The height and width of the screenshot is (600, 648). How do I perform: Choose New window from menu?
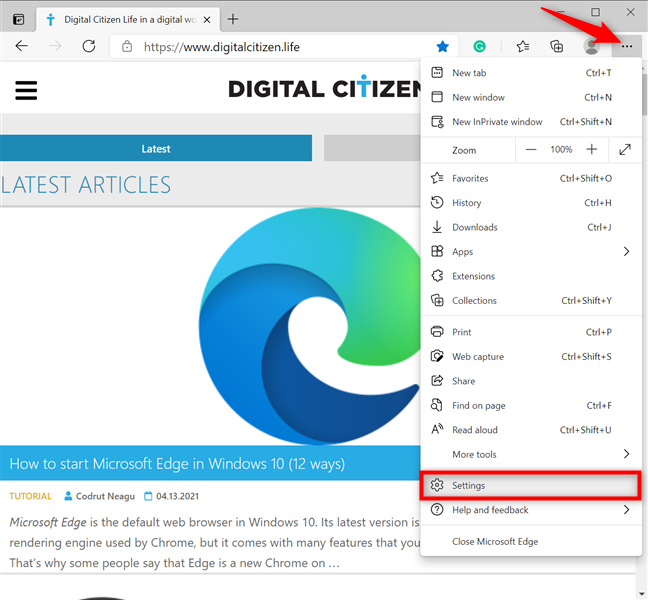[531, 97]
